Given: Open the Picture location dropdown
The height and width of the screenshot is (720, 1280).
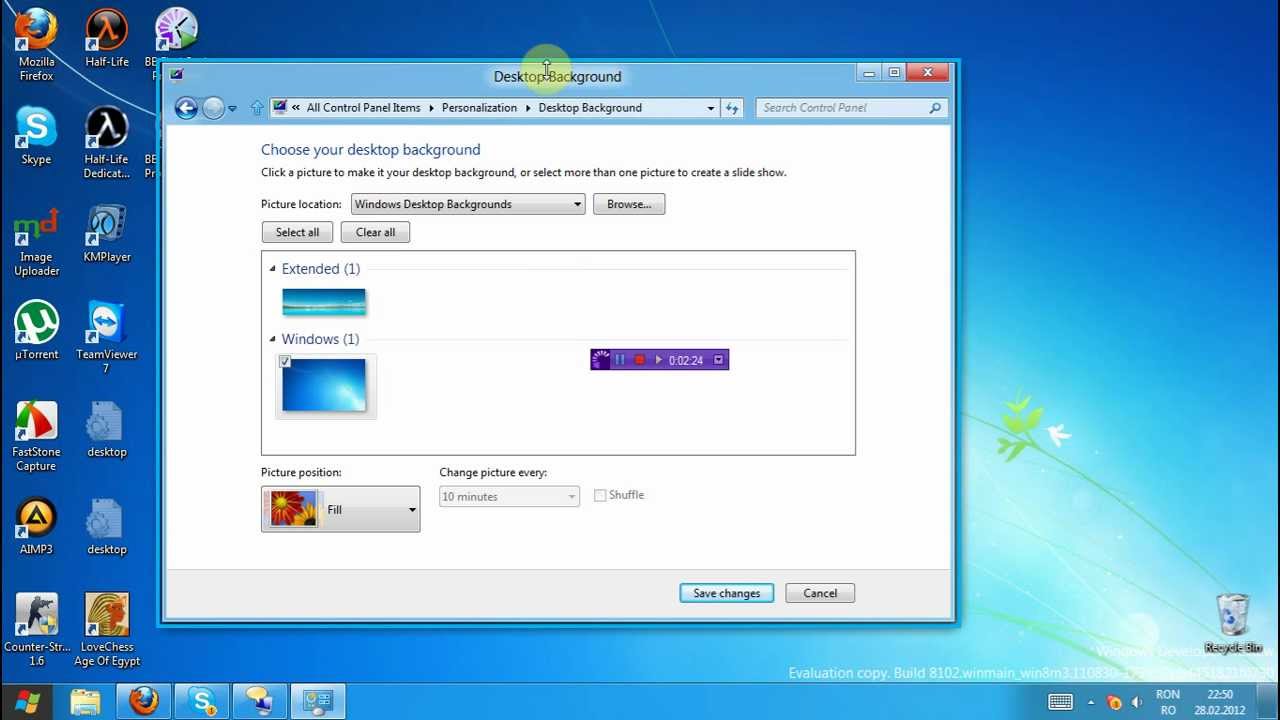Looking at the screenshot, I should coord(467,204).
